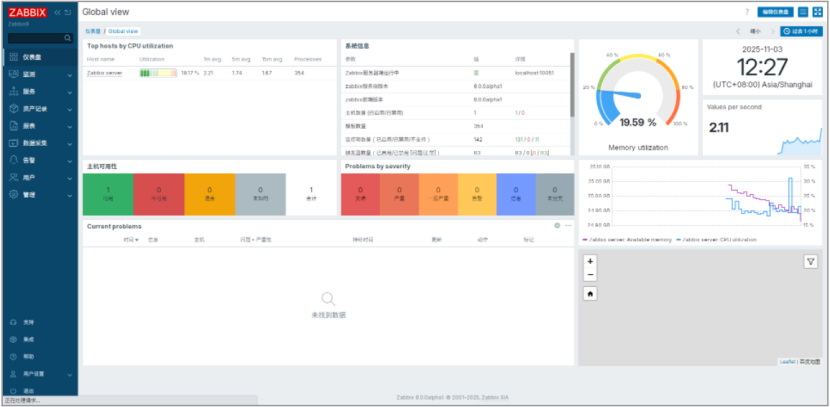Click the sidebar search magnifier icon
The image size is (830, 407).
click(68, 39)
